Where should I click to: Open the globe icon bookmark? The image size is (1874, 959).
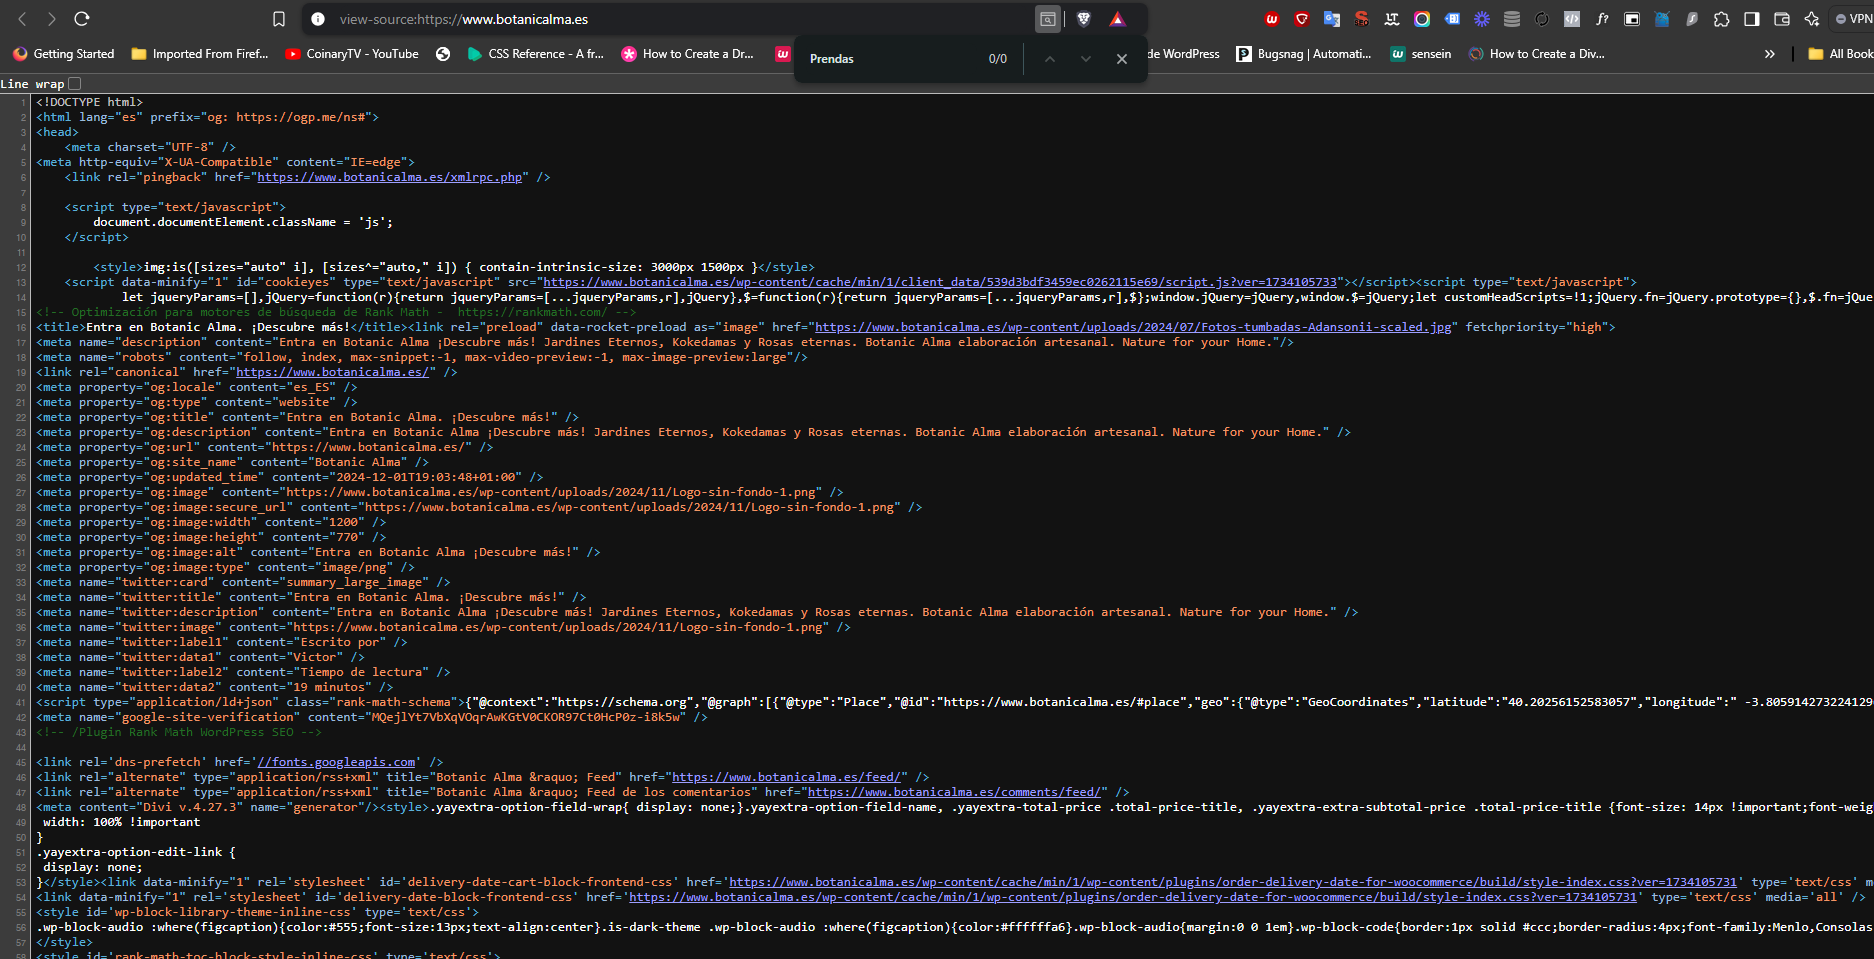(x=443, y=54)
